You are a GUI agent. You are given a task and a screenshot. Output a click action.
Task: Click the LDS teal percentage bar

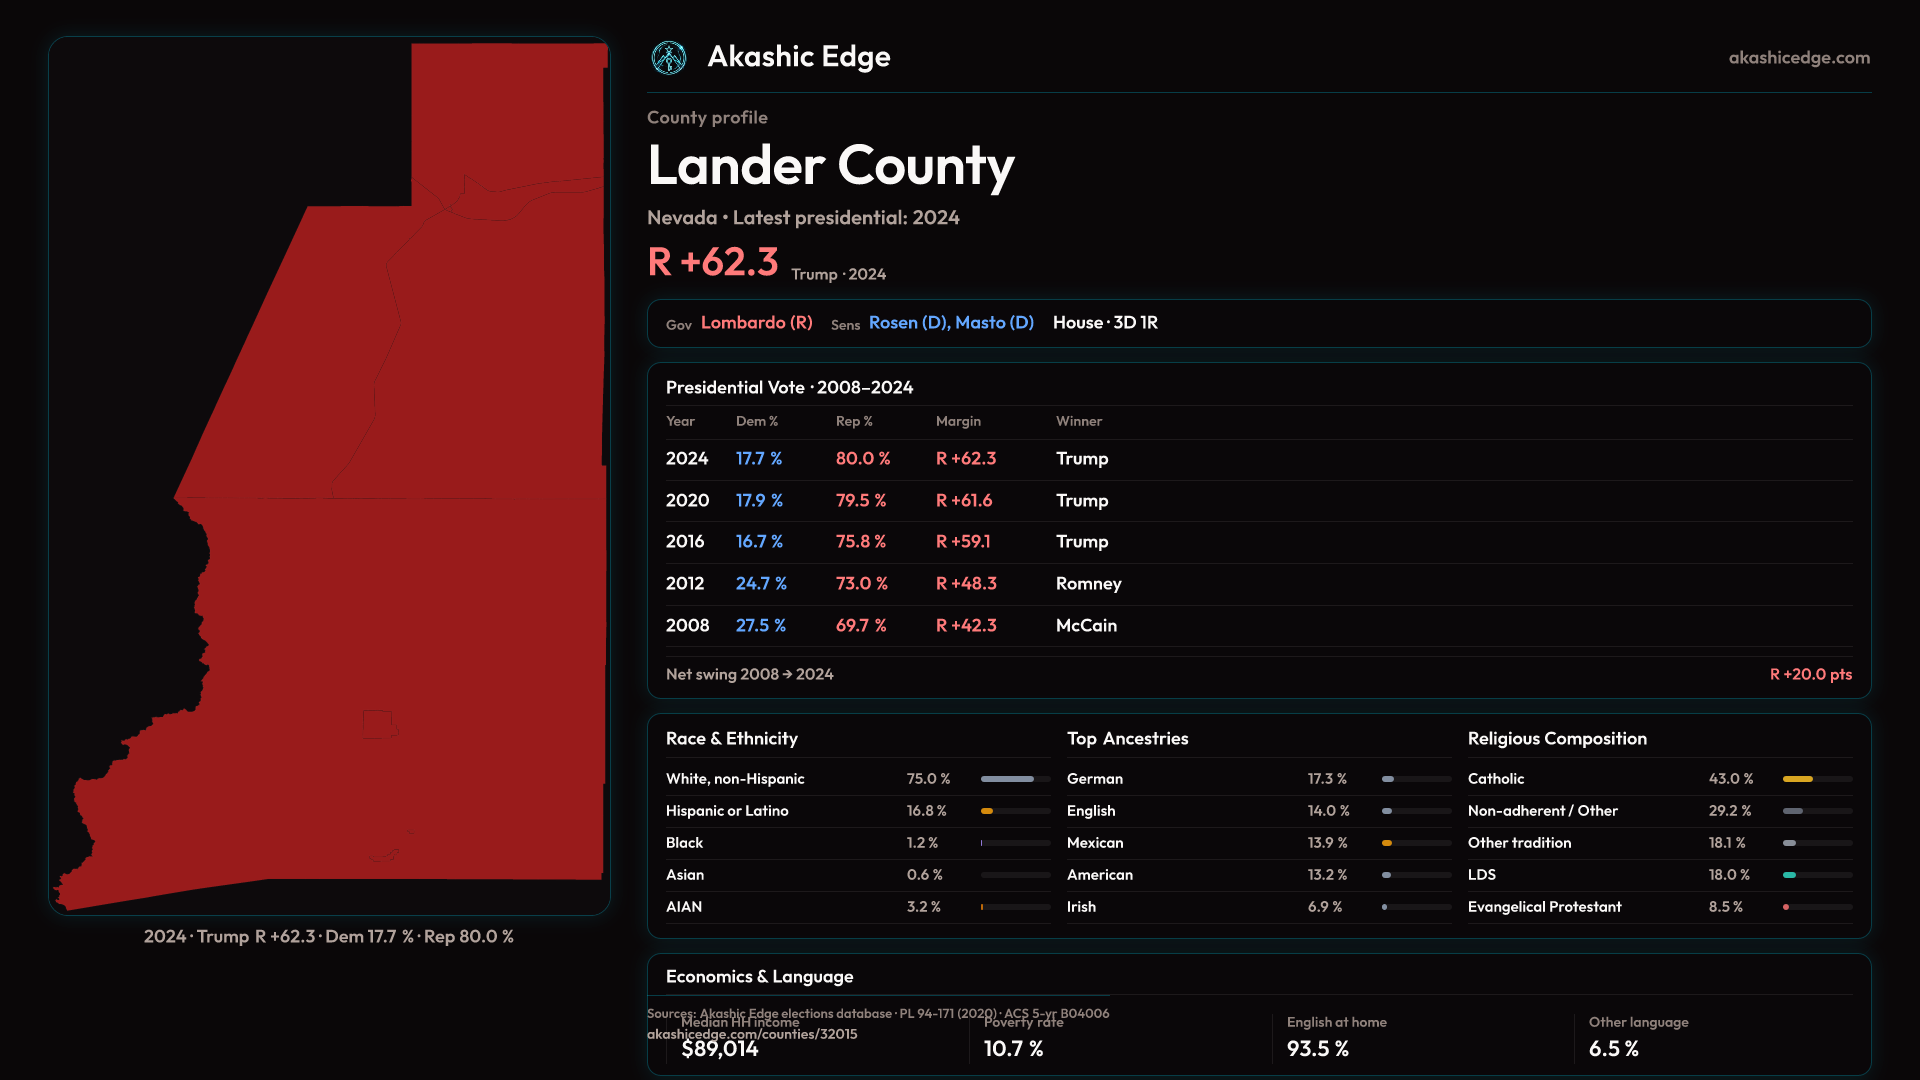tap(1790, 875)
